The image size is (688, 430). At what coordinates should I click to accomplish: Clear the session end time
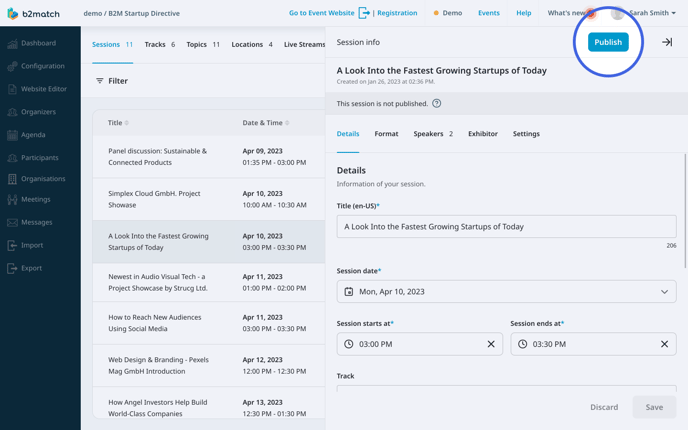[x=664, y=344]
